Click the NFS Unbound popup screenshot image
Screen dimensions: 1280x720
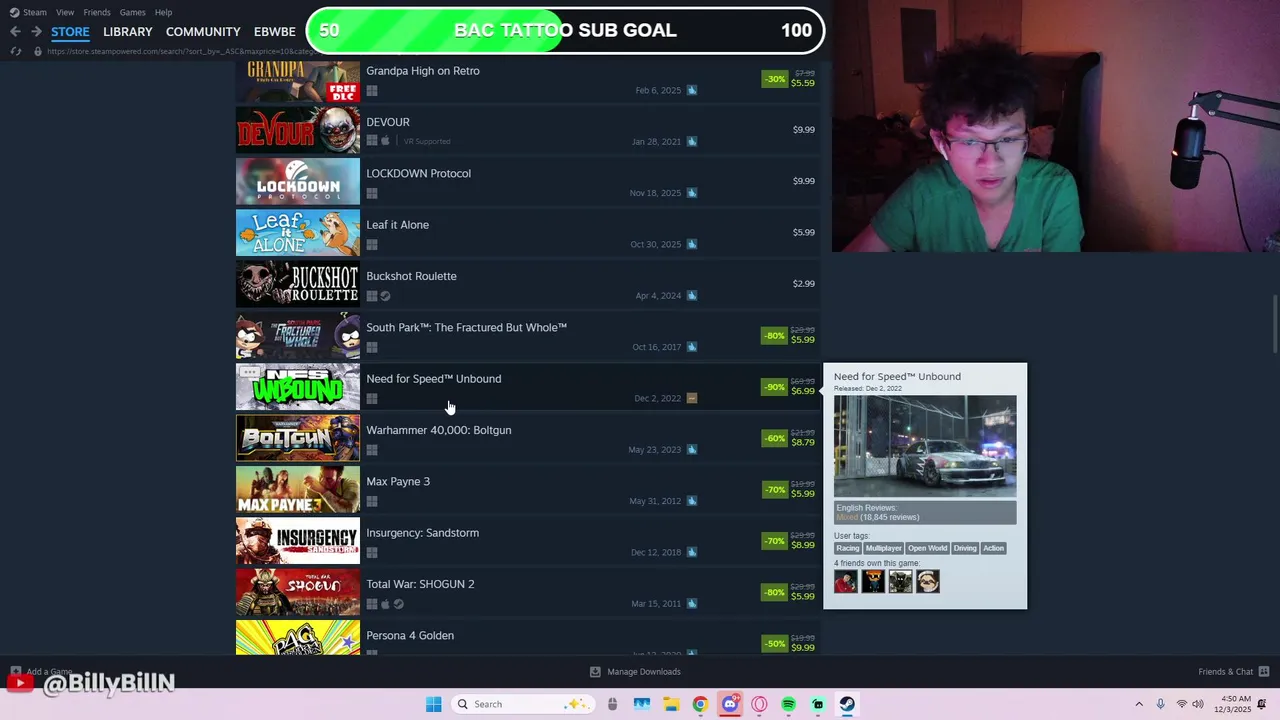click(925, 446)
